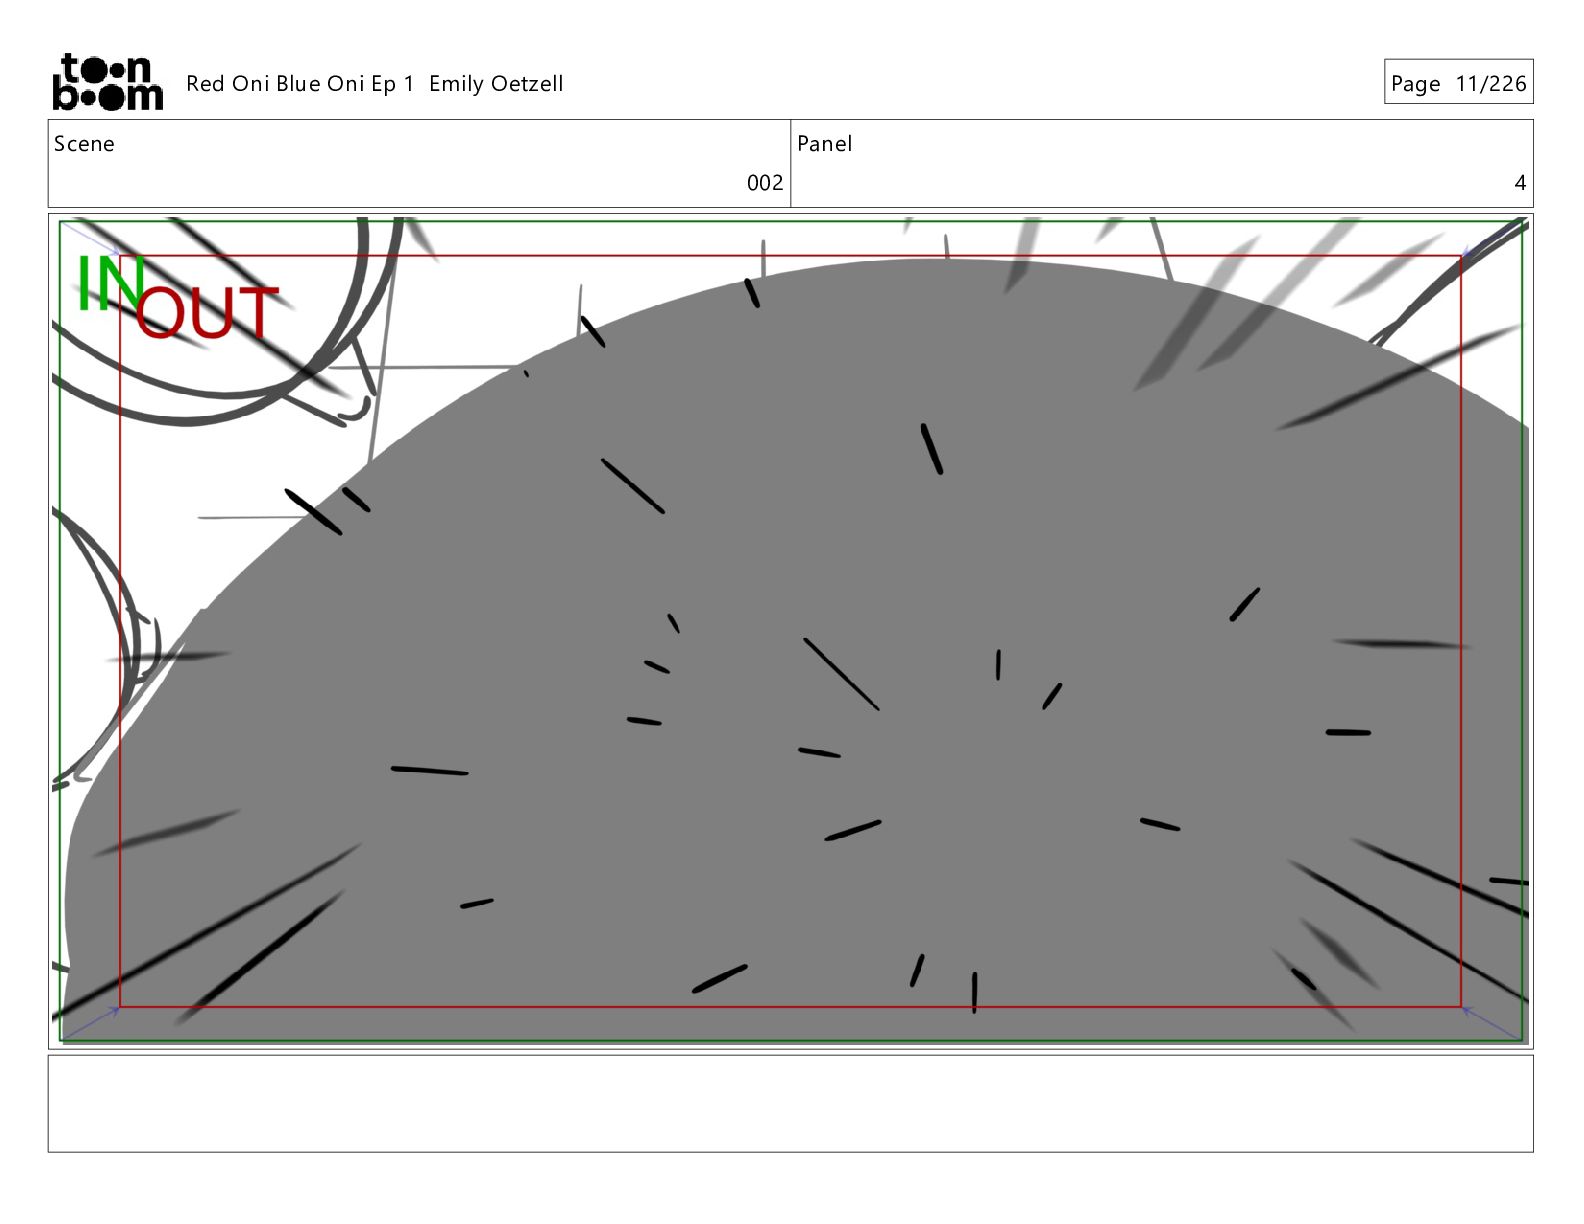Click the panel number '4'
1584x1224 pixels.
tap(1520, 183)
